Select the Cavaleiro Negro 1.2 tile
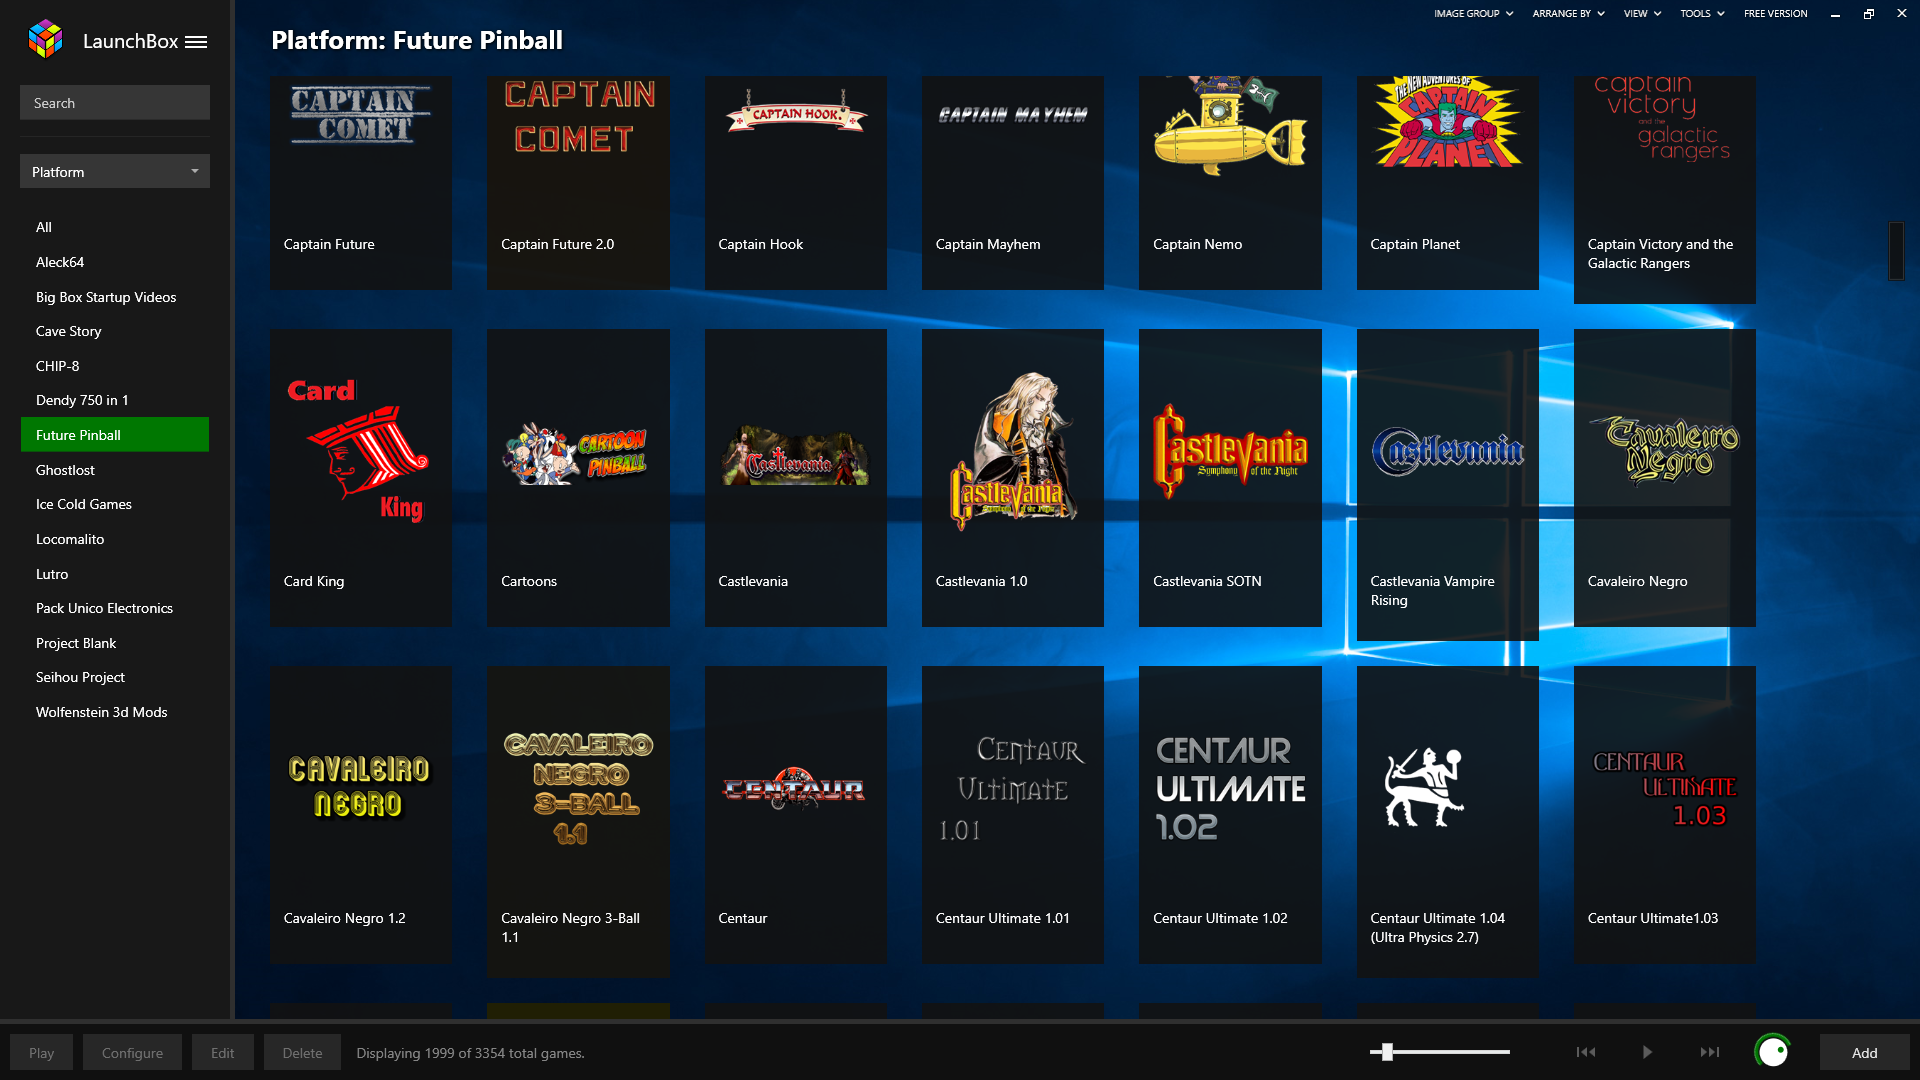Viewport: 1920px width, 1080px height. pyautogui.click(x=360, y=815)
